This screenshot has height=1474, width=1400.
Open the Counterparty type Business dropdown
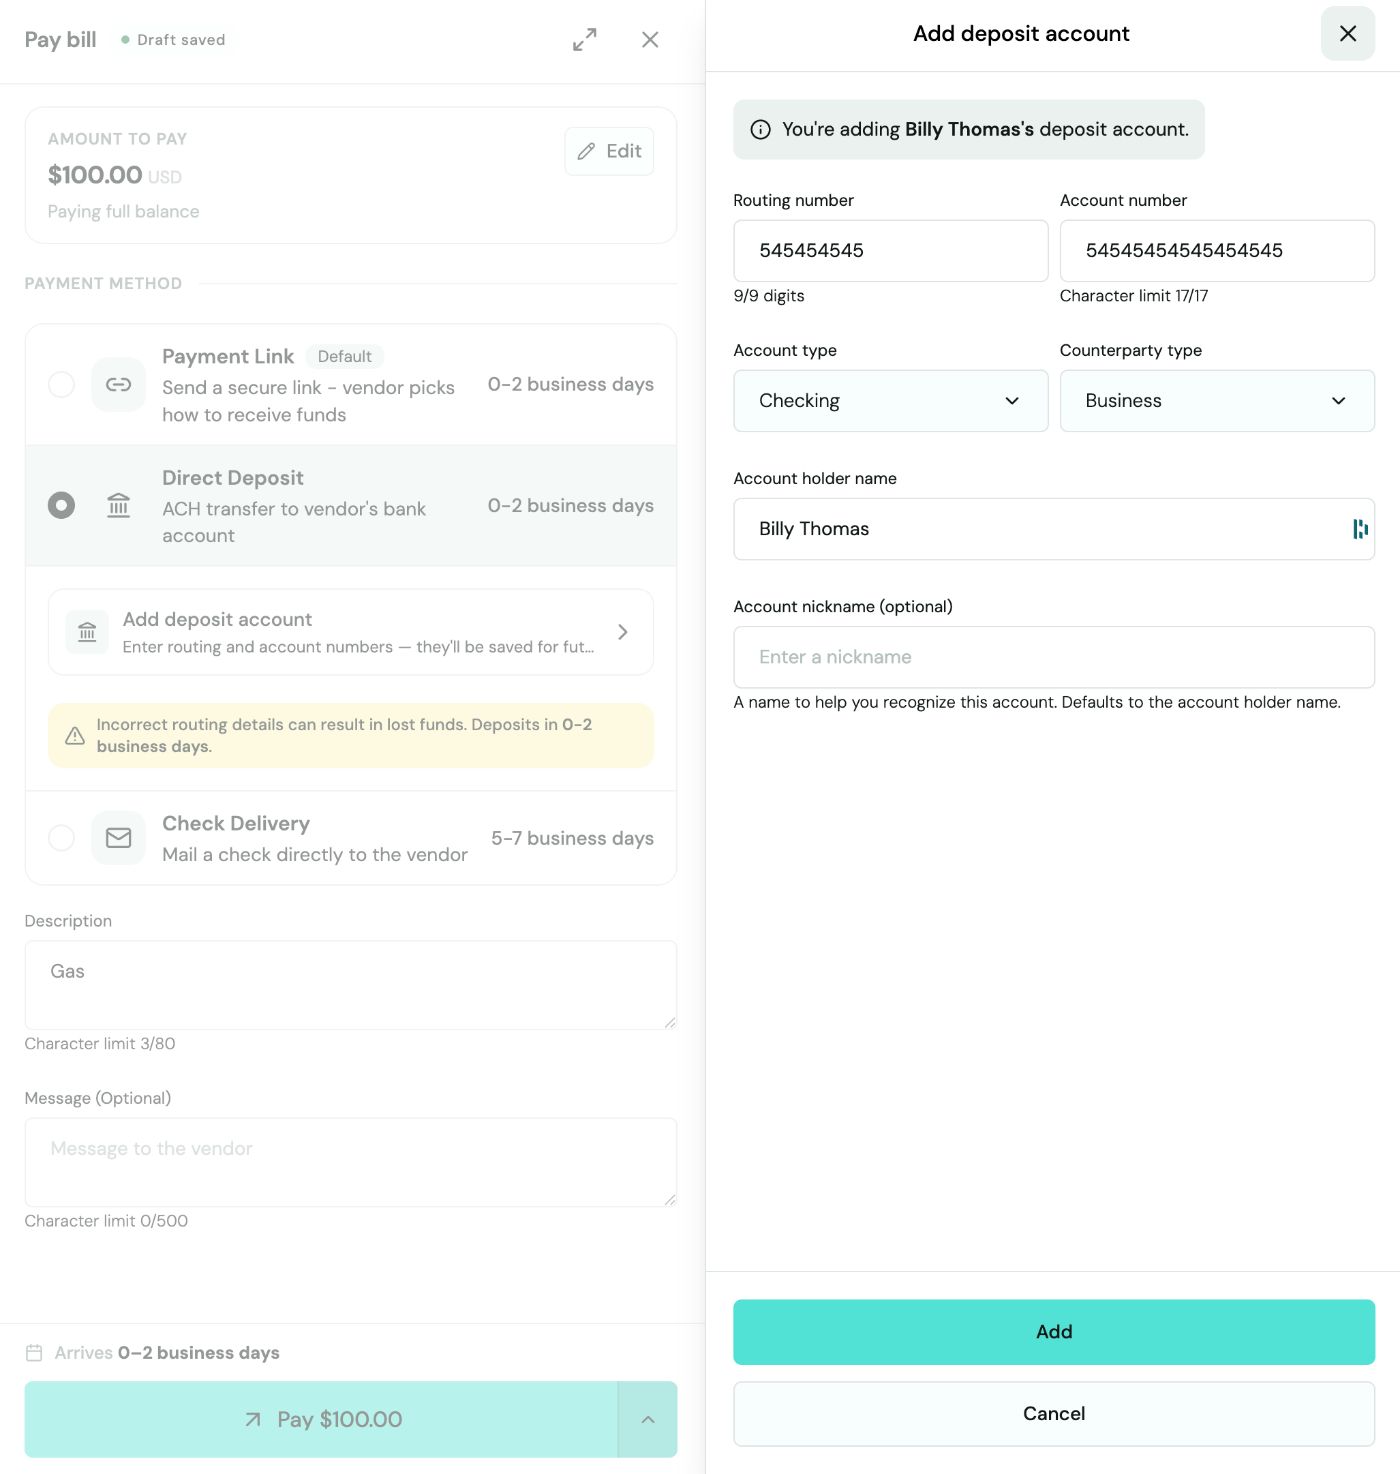(1217, 401)
